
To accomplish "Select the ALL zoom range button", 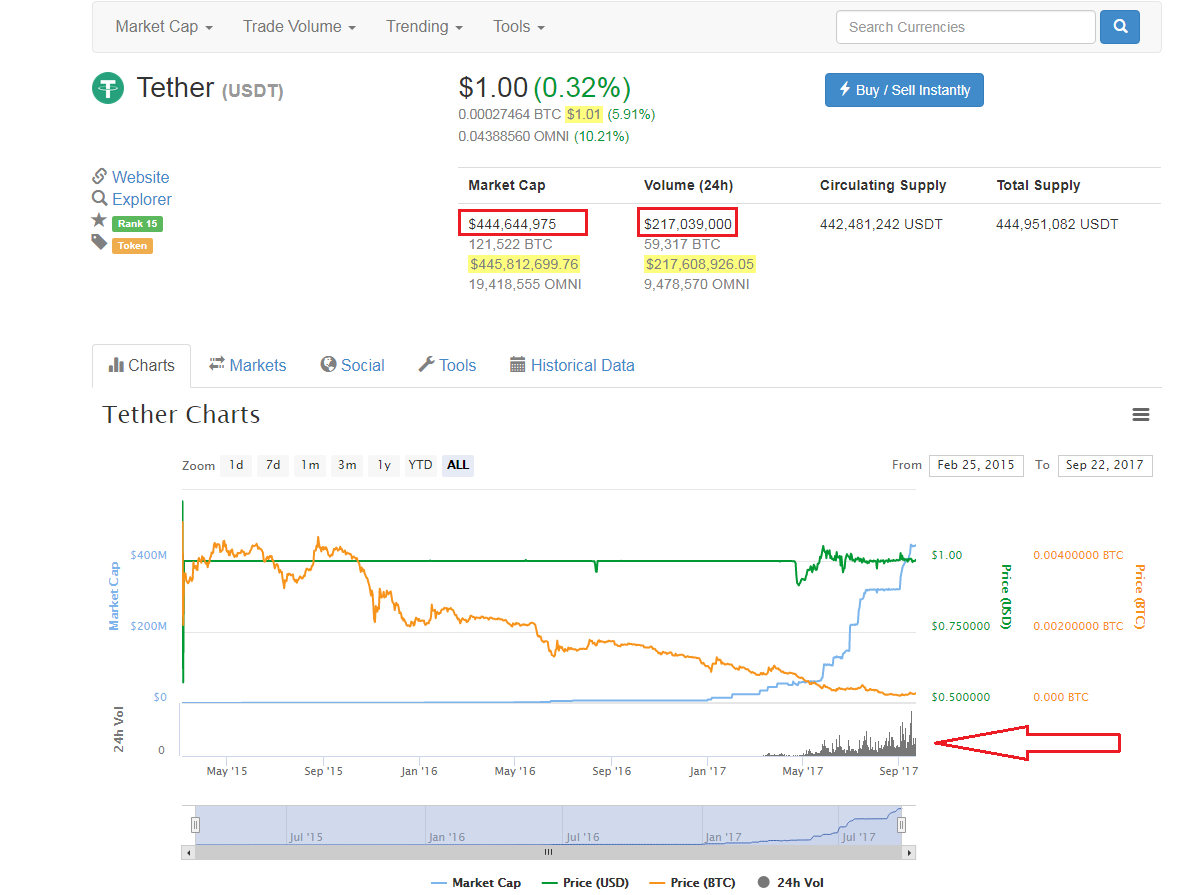I will [x=458, y=465].
